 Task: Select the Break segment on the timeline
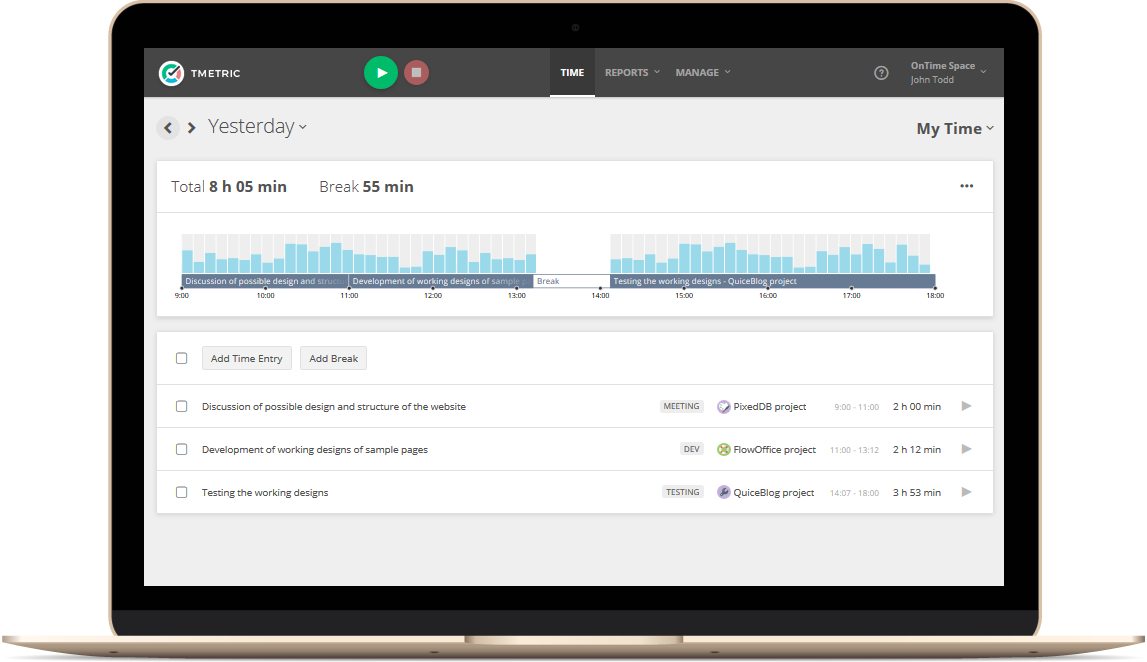coord(571,281)
